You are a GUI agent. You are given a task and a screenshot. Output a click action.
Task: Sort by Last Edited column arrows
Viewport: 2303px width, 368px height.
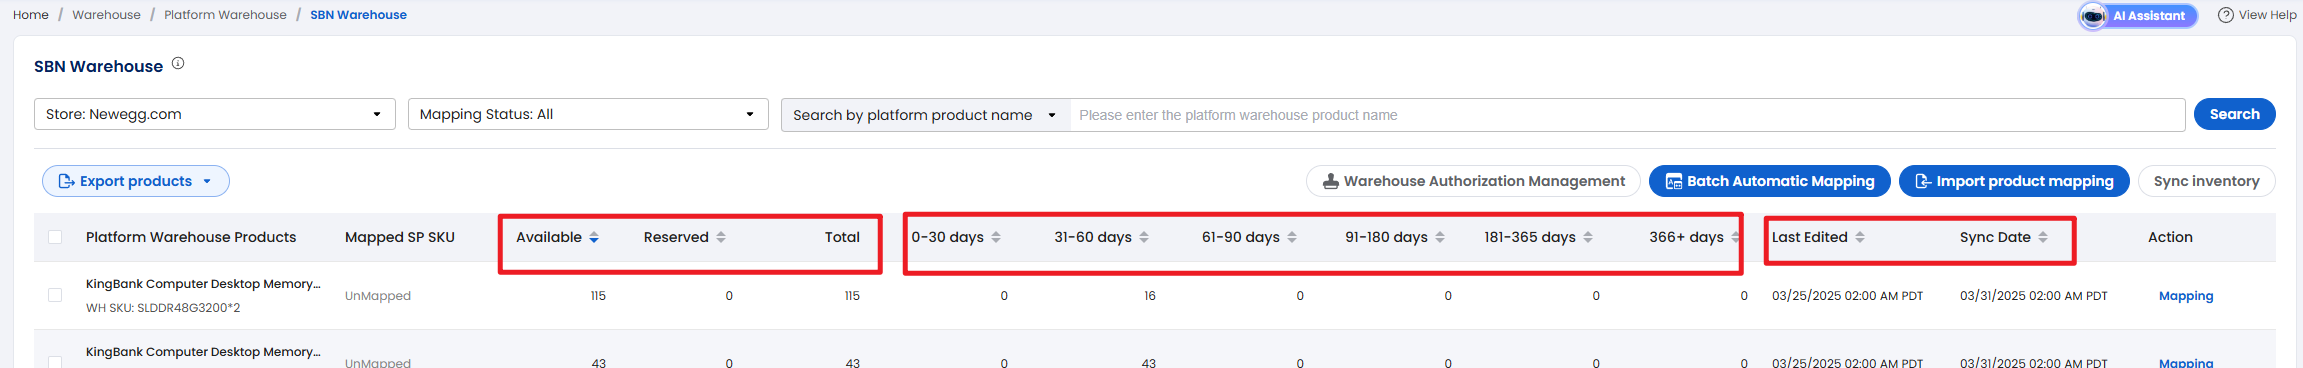pyautogui.click(x=1860, y=237)
